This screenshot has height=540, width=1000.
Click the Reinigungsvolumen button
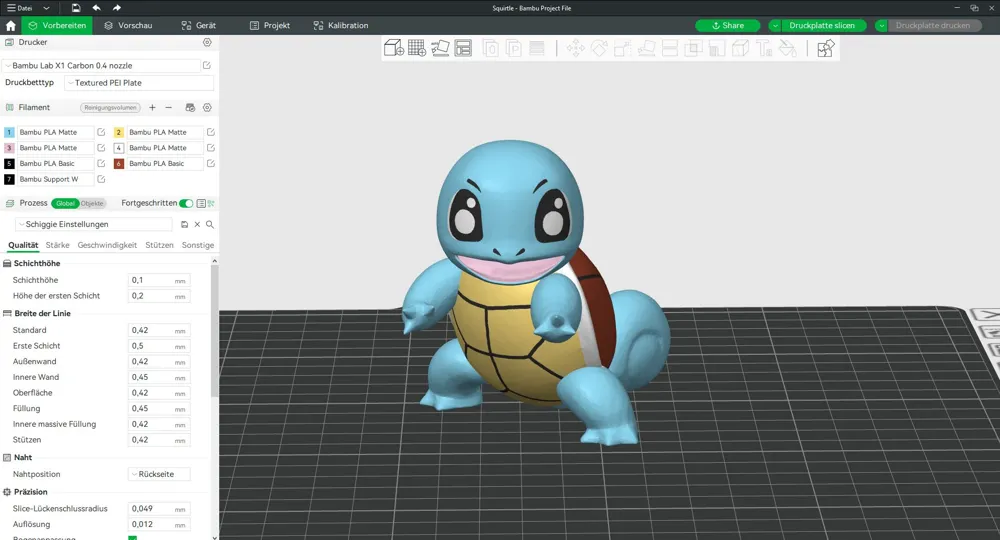tap(110, 108)
